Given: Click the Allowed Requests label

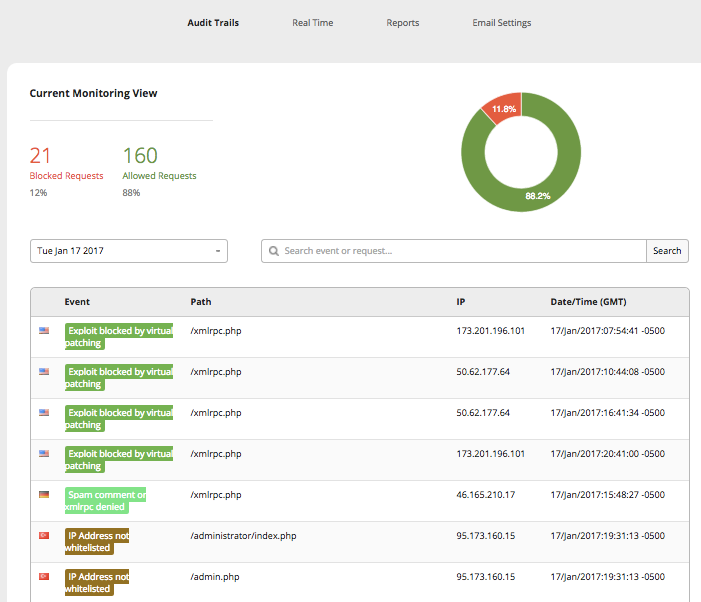Looking at the screenshot, I should click(x=159, y=176).
